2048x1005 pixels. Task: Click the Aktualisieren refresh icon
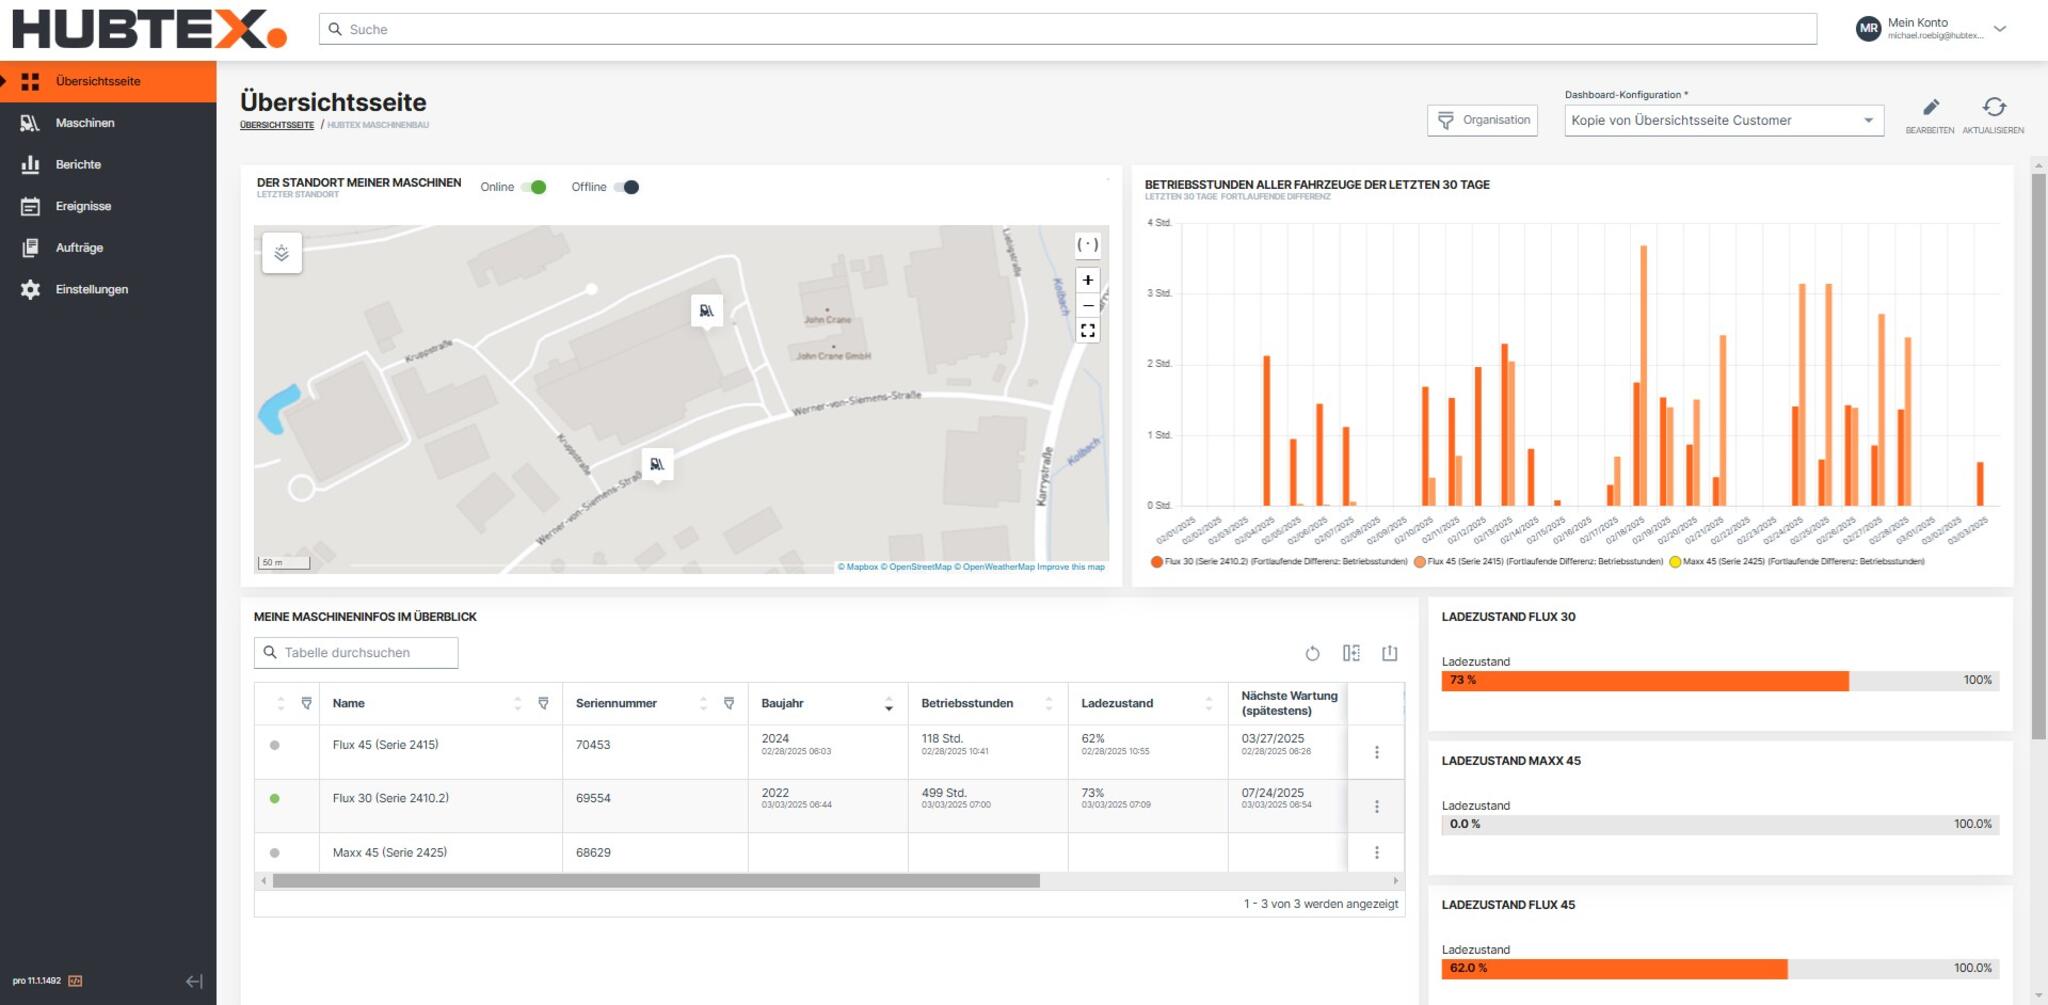click(1993, 108)
